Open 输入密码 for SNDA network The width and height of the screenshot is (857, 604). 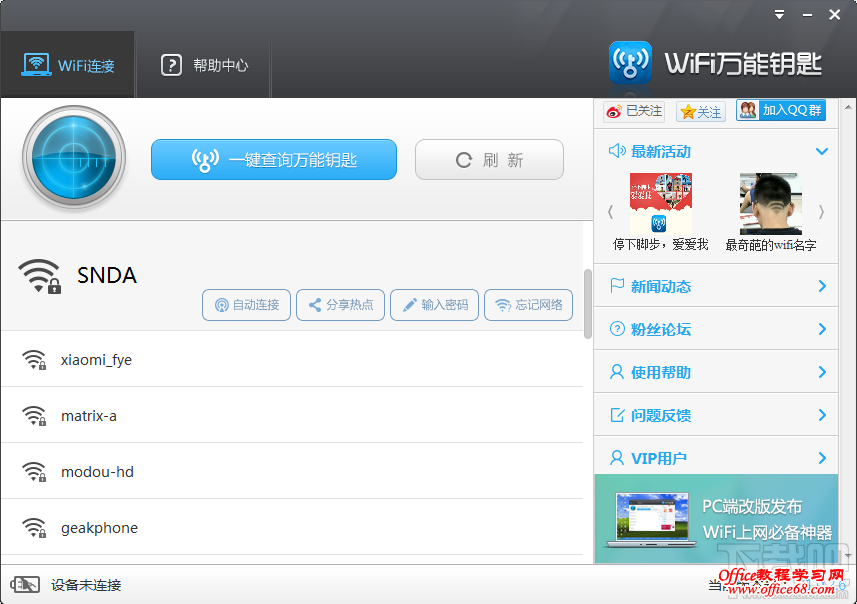click(434, 305)
